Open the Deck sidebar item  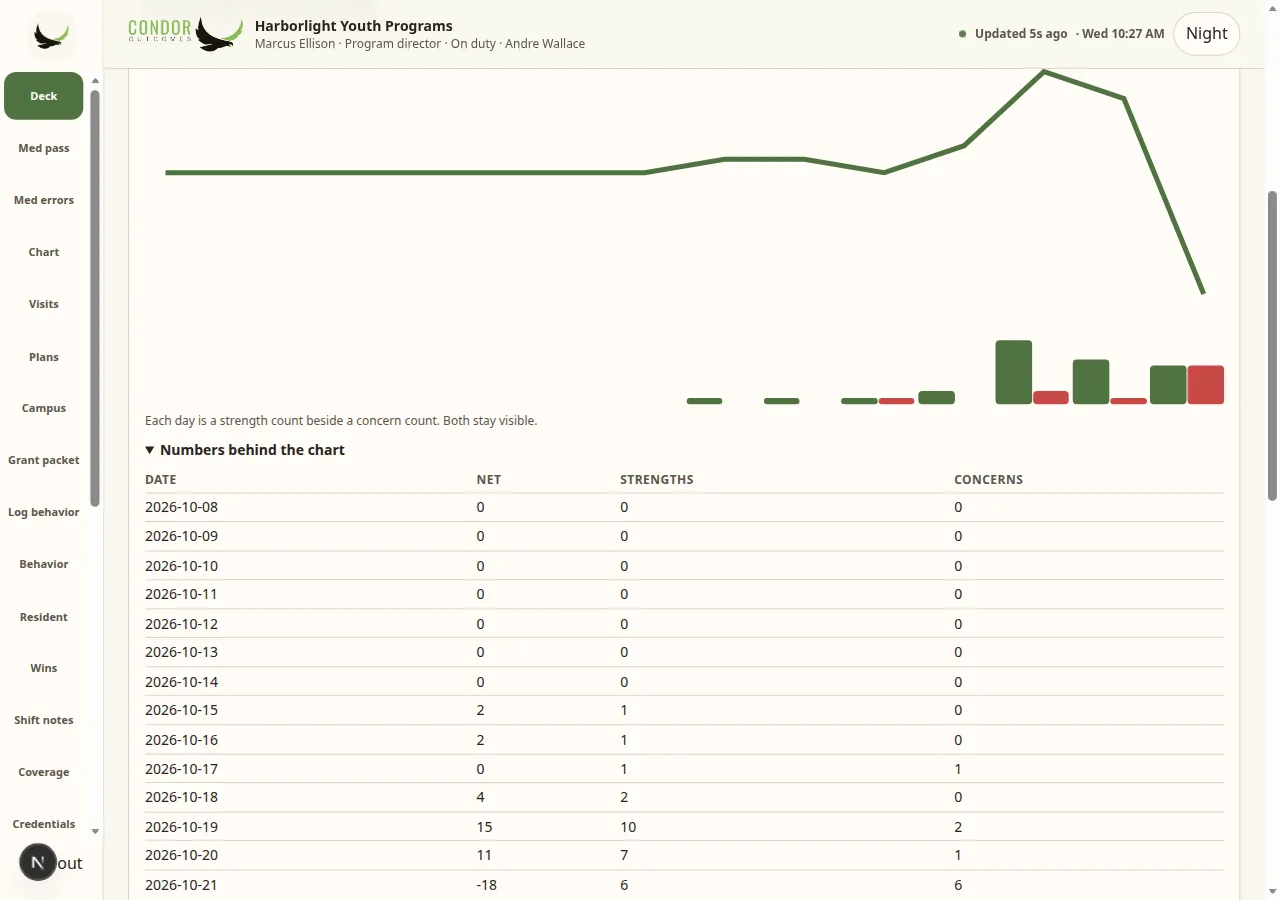pos(44,96)
